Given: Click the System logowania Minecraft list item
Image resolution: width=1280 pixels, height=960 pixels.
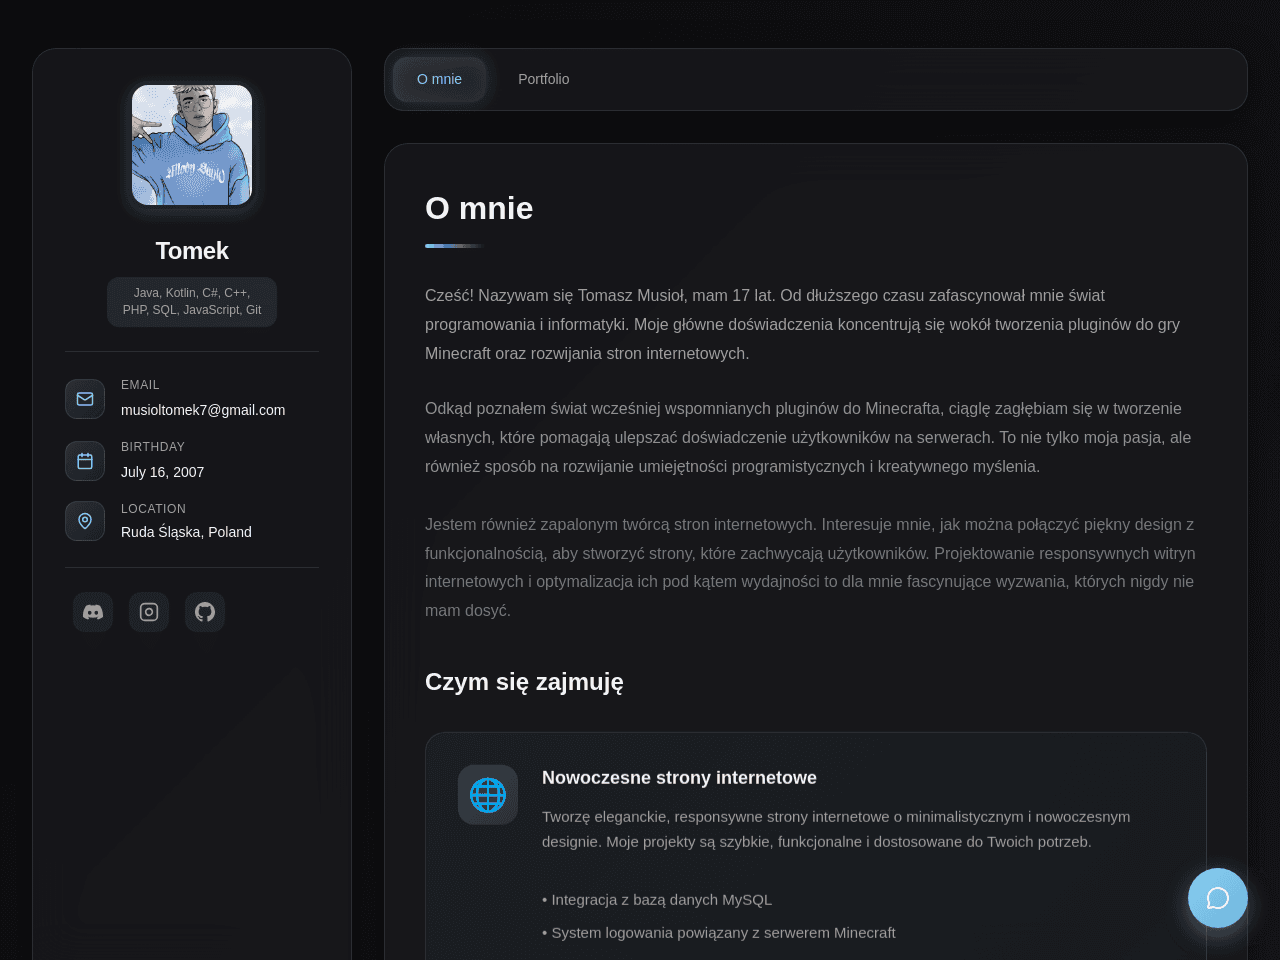Looking at the screenshot, I should pyautogui.click(x=719, y=933).
